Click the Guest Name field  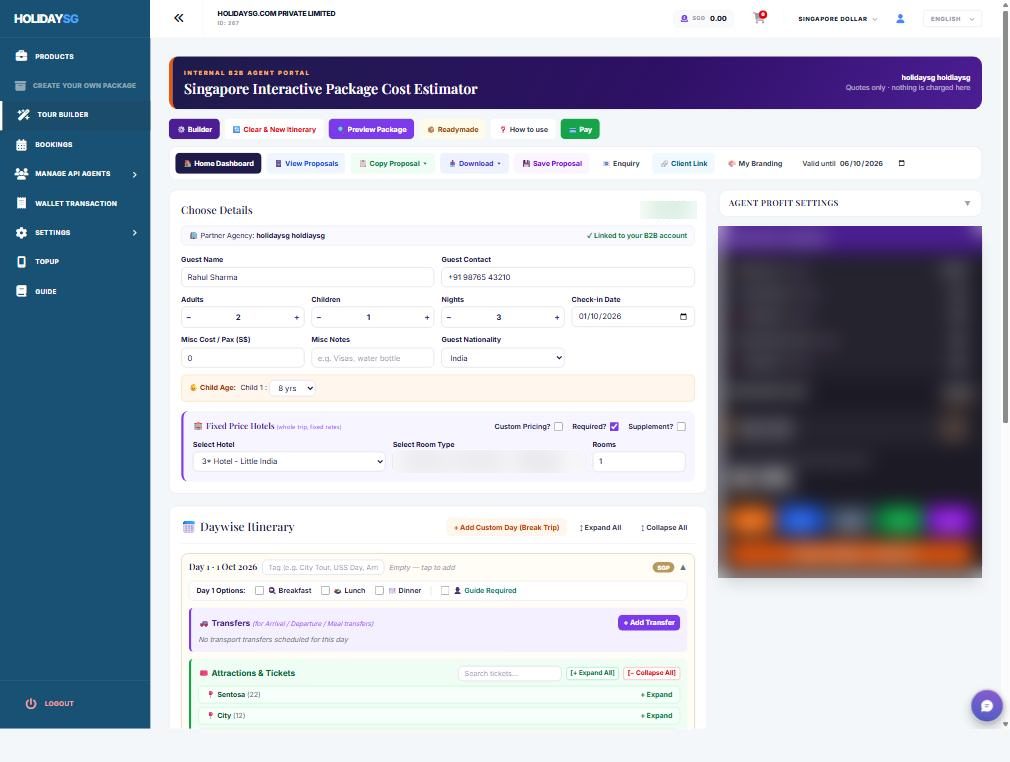pos(307,277)
